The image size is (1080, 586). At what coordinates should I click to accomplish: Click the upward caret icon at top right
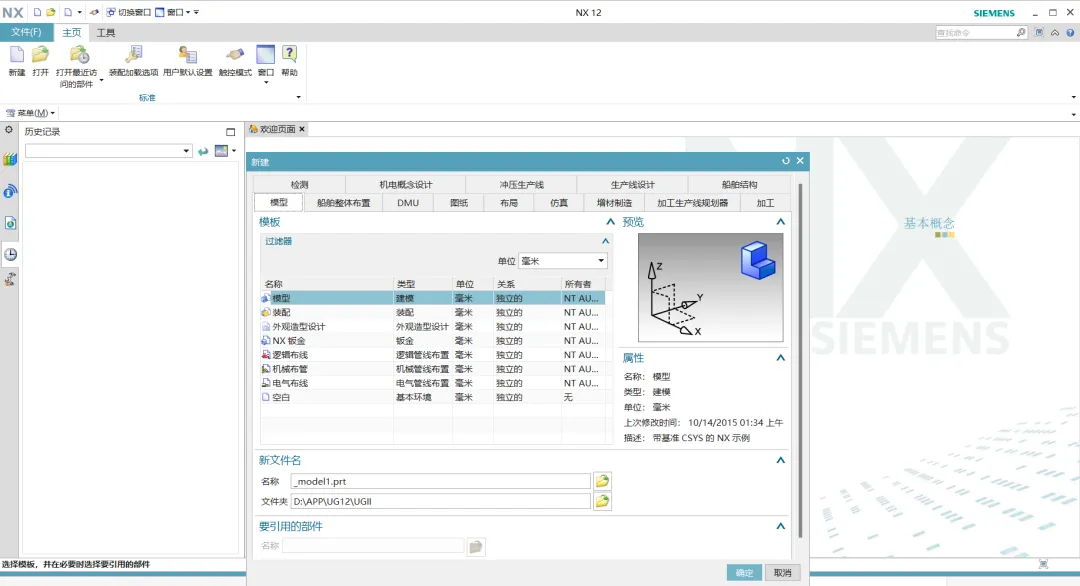pos(1055,32)
